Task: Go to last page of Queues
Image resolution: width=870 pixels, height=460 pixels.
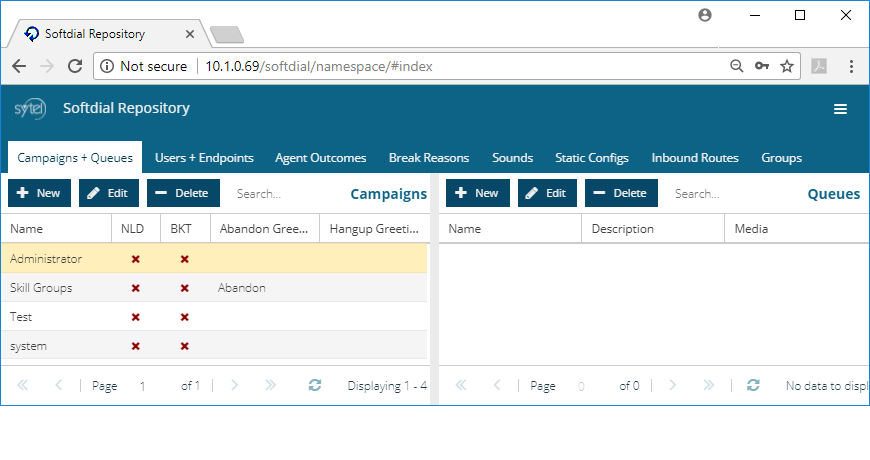Action: 709,385
